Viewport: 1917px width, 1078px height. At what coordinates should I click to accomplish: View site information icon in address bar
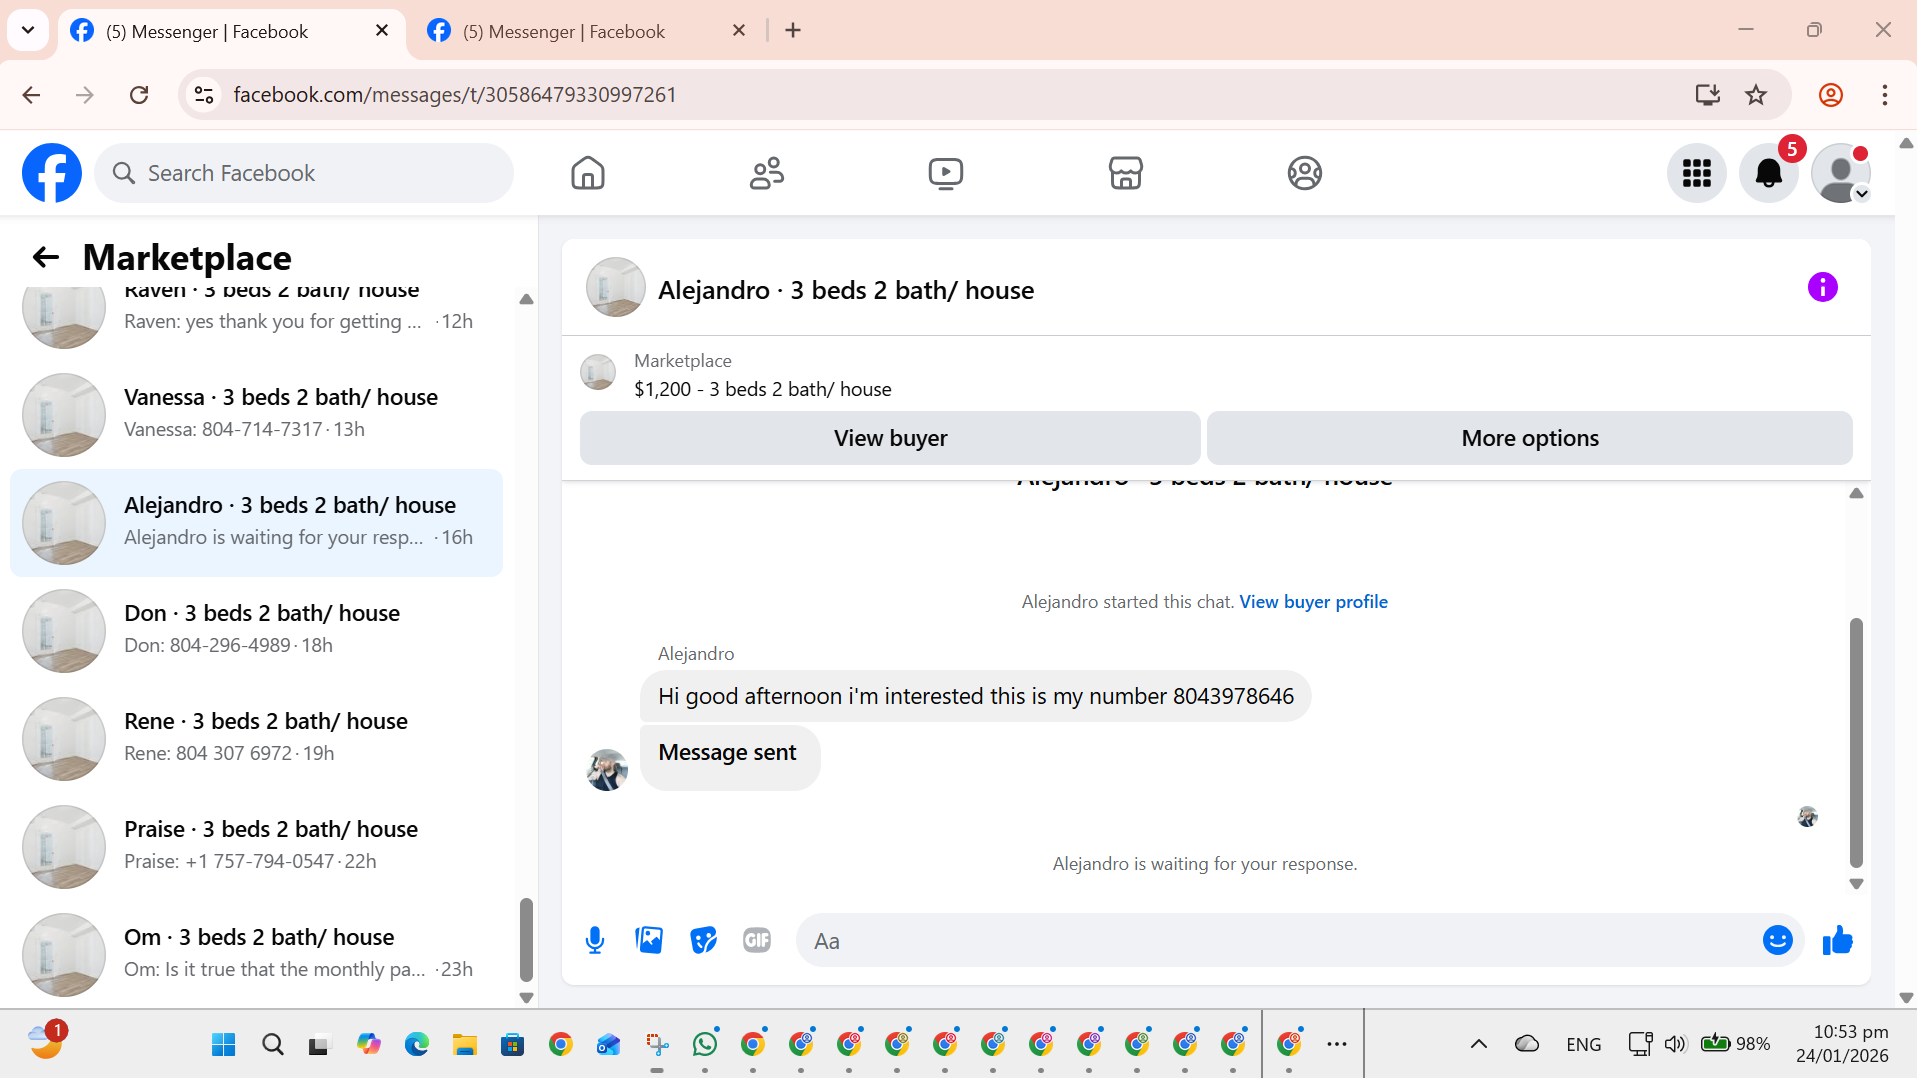click(x=204, y=95)
